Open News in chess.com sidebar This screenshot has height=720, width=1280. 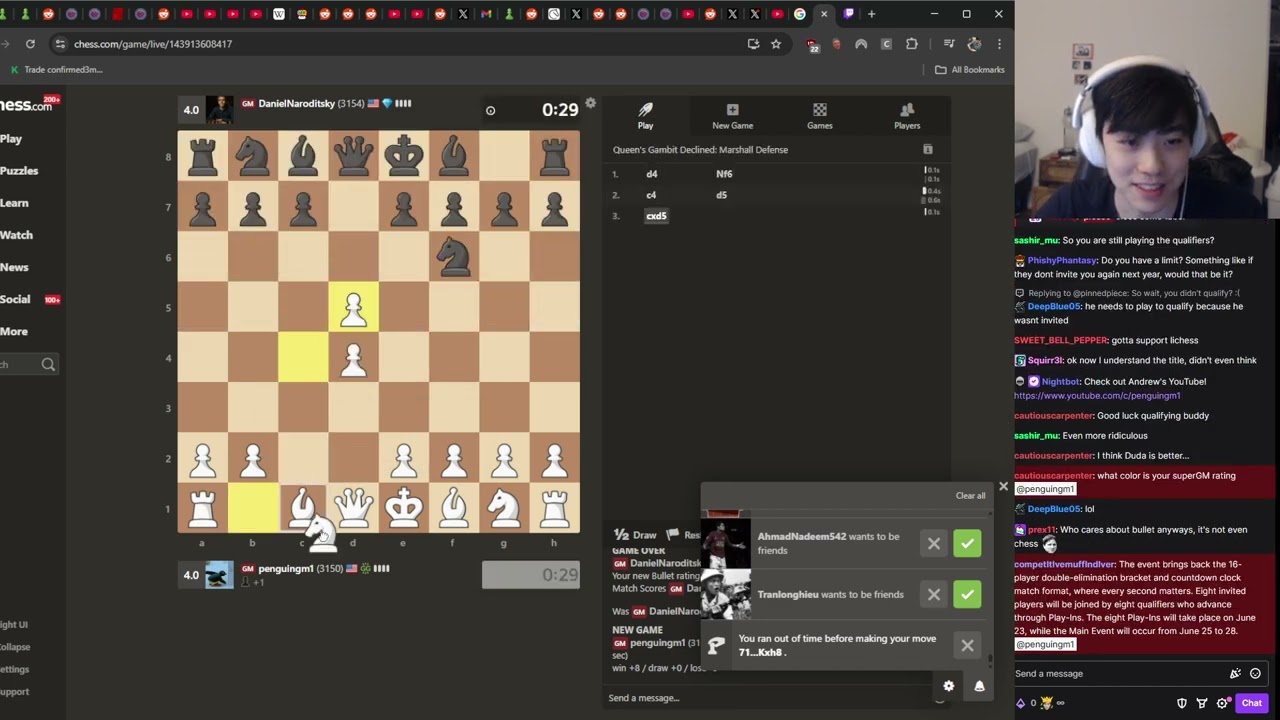14,267
